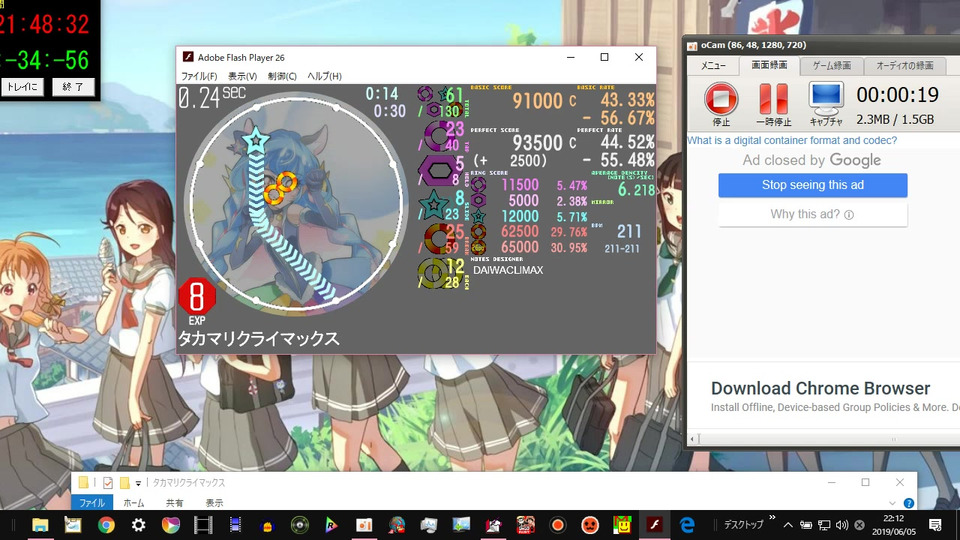Open the orange record circle app on taskbar
The height and width of the screenshot is (540, 960).
click(557, 525)
